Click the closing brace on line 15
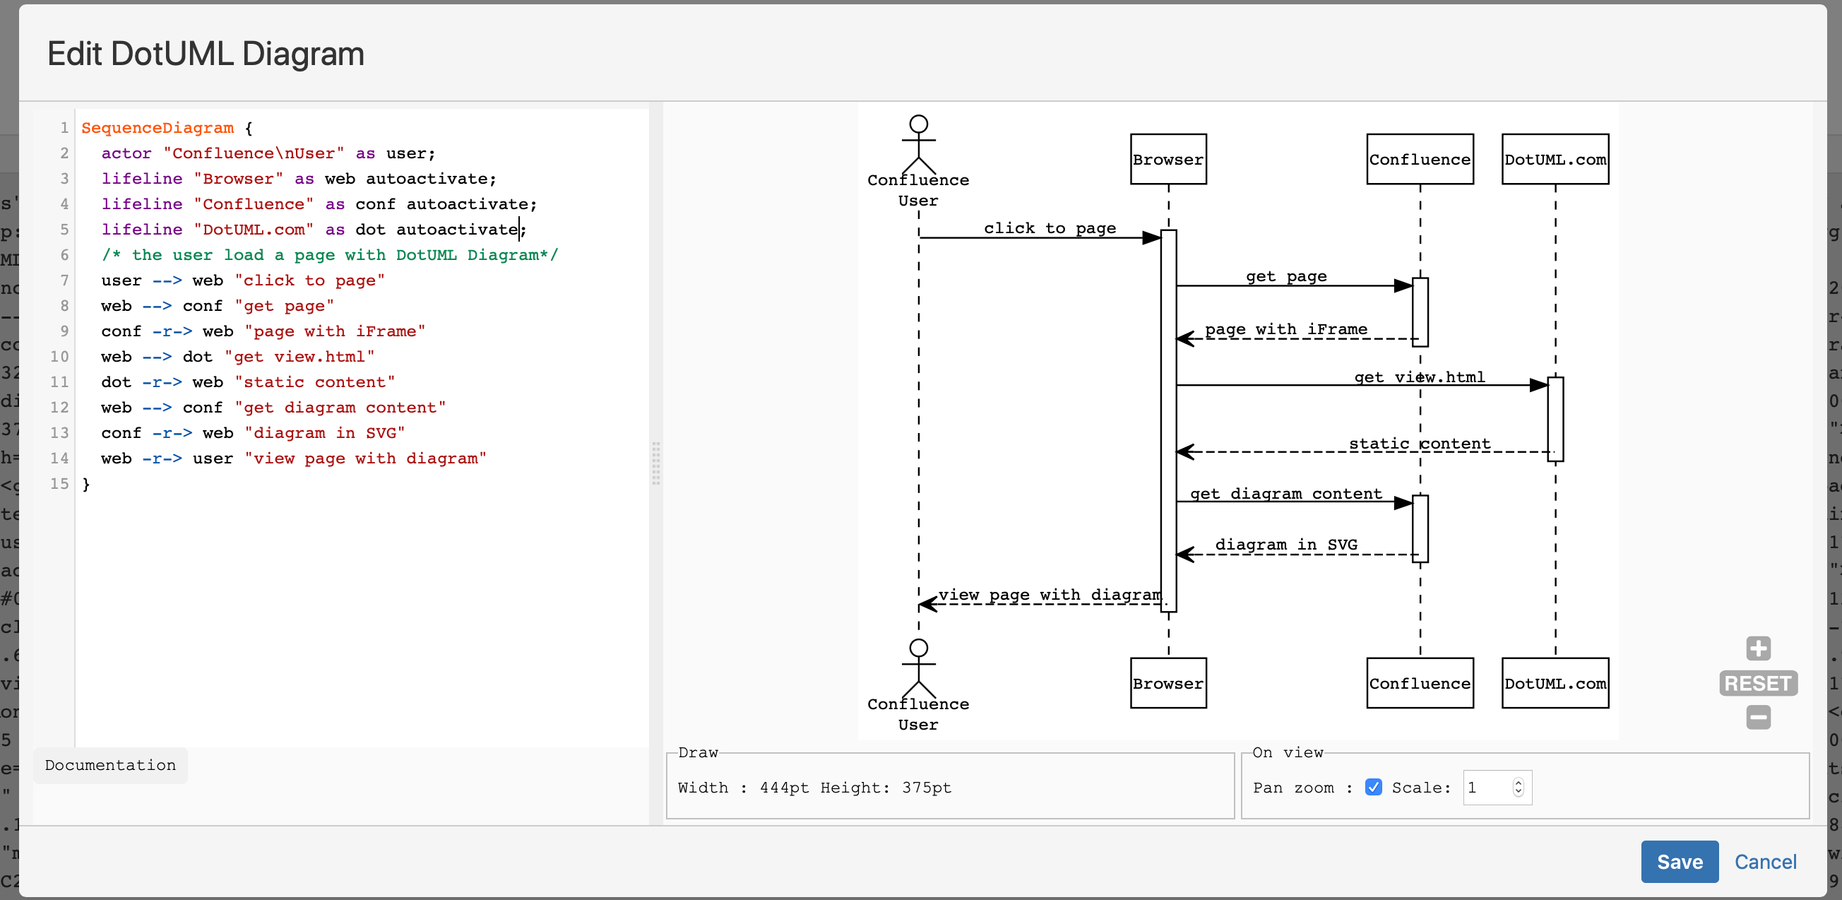This screenshot has height=900, width=1842. [86, 484]
